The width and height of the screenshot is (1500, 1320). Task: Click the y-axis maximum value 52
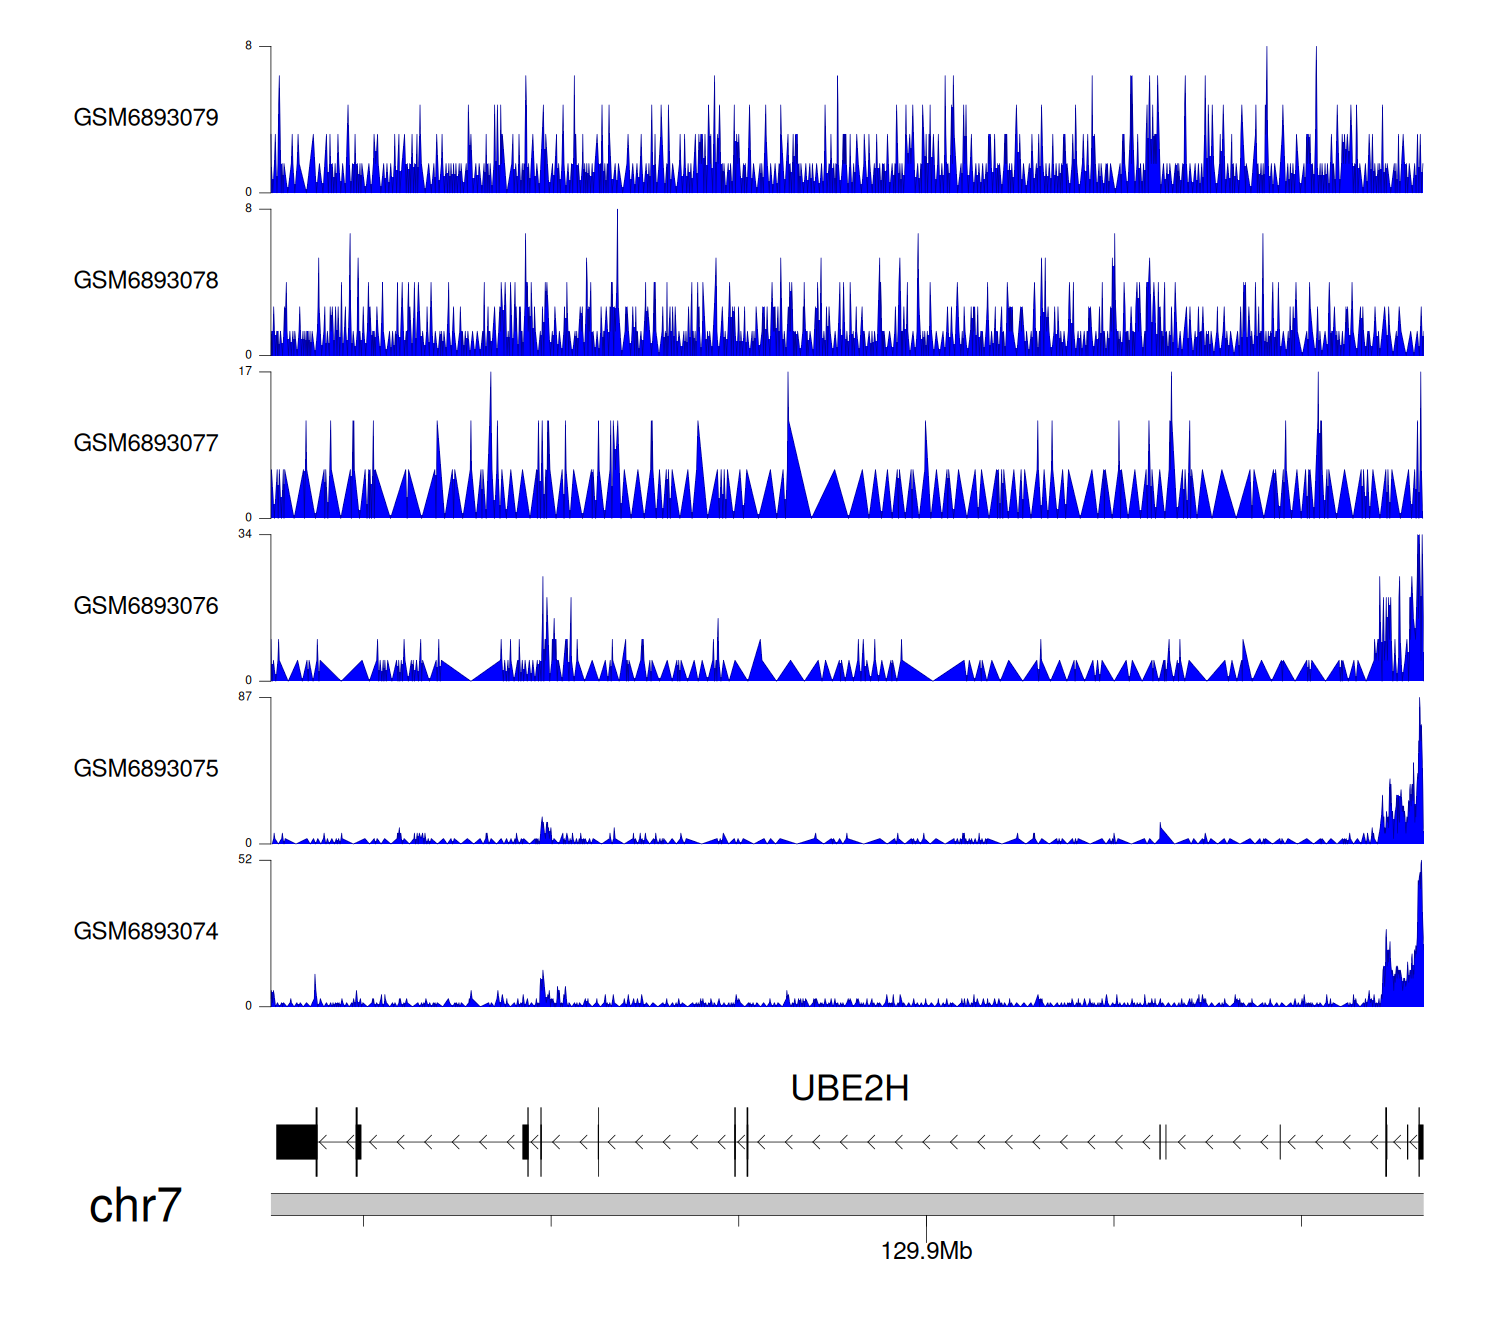pos(245,860)
